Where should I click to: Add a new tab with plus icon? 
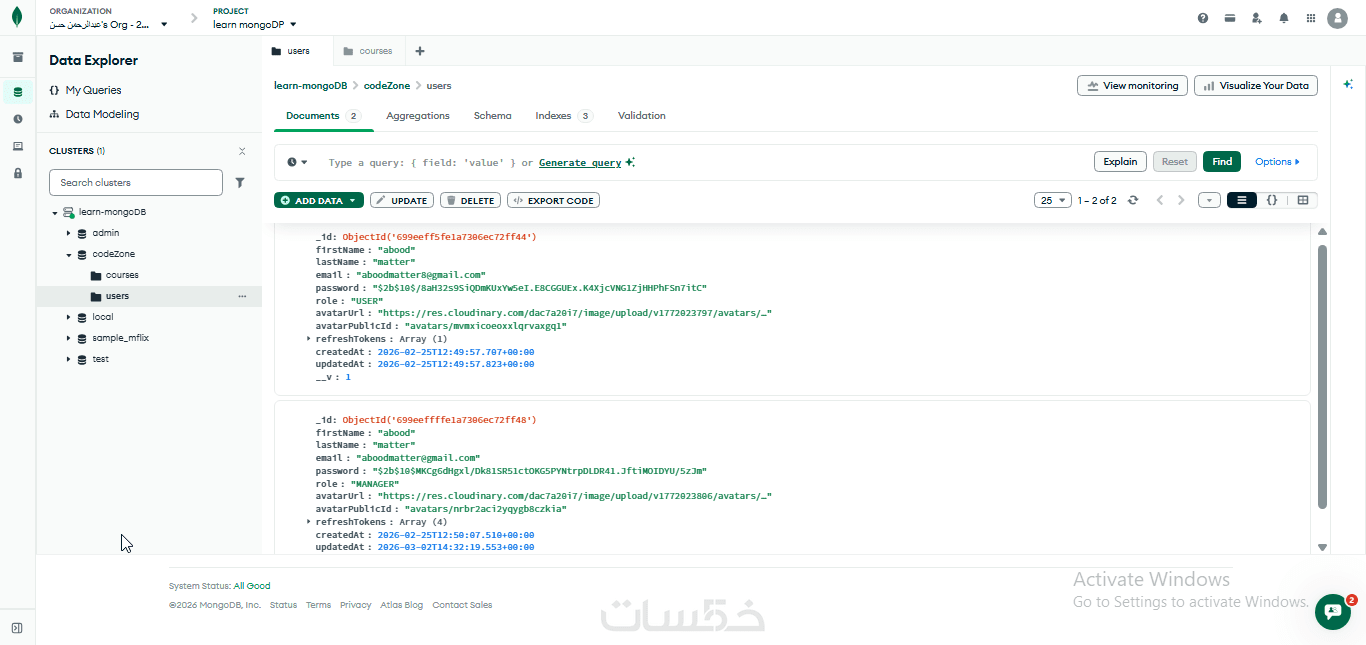coord(420,51)
